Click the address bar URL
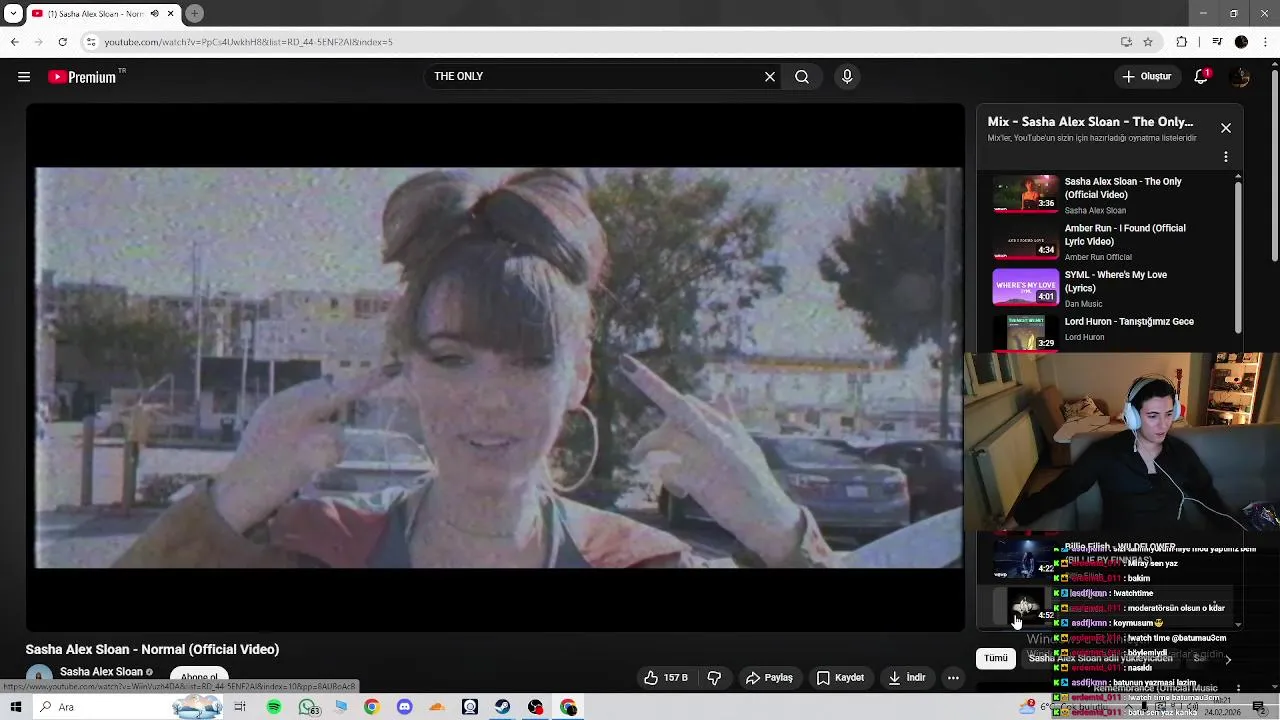 (249, 42)
